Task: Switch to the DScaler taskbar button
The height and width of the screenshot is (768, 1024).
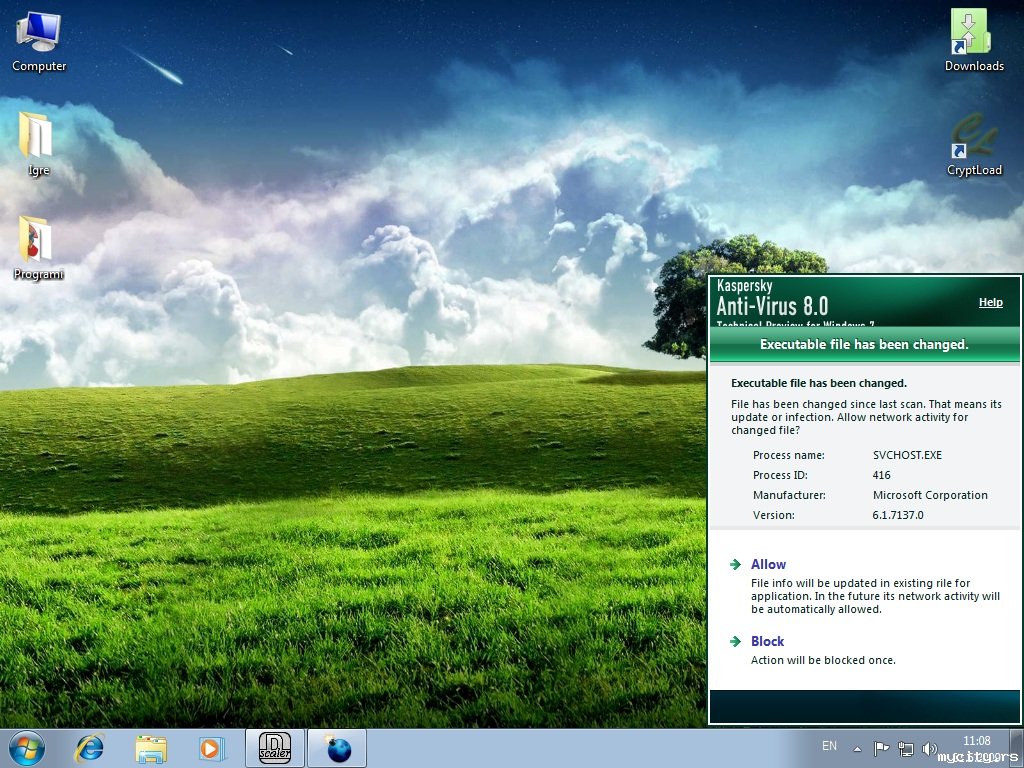Action: pos(274,747)
